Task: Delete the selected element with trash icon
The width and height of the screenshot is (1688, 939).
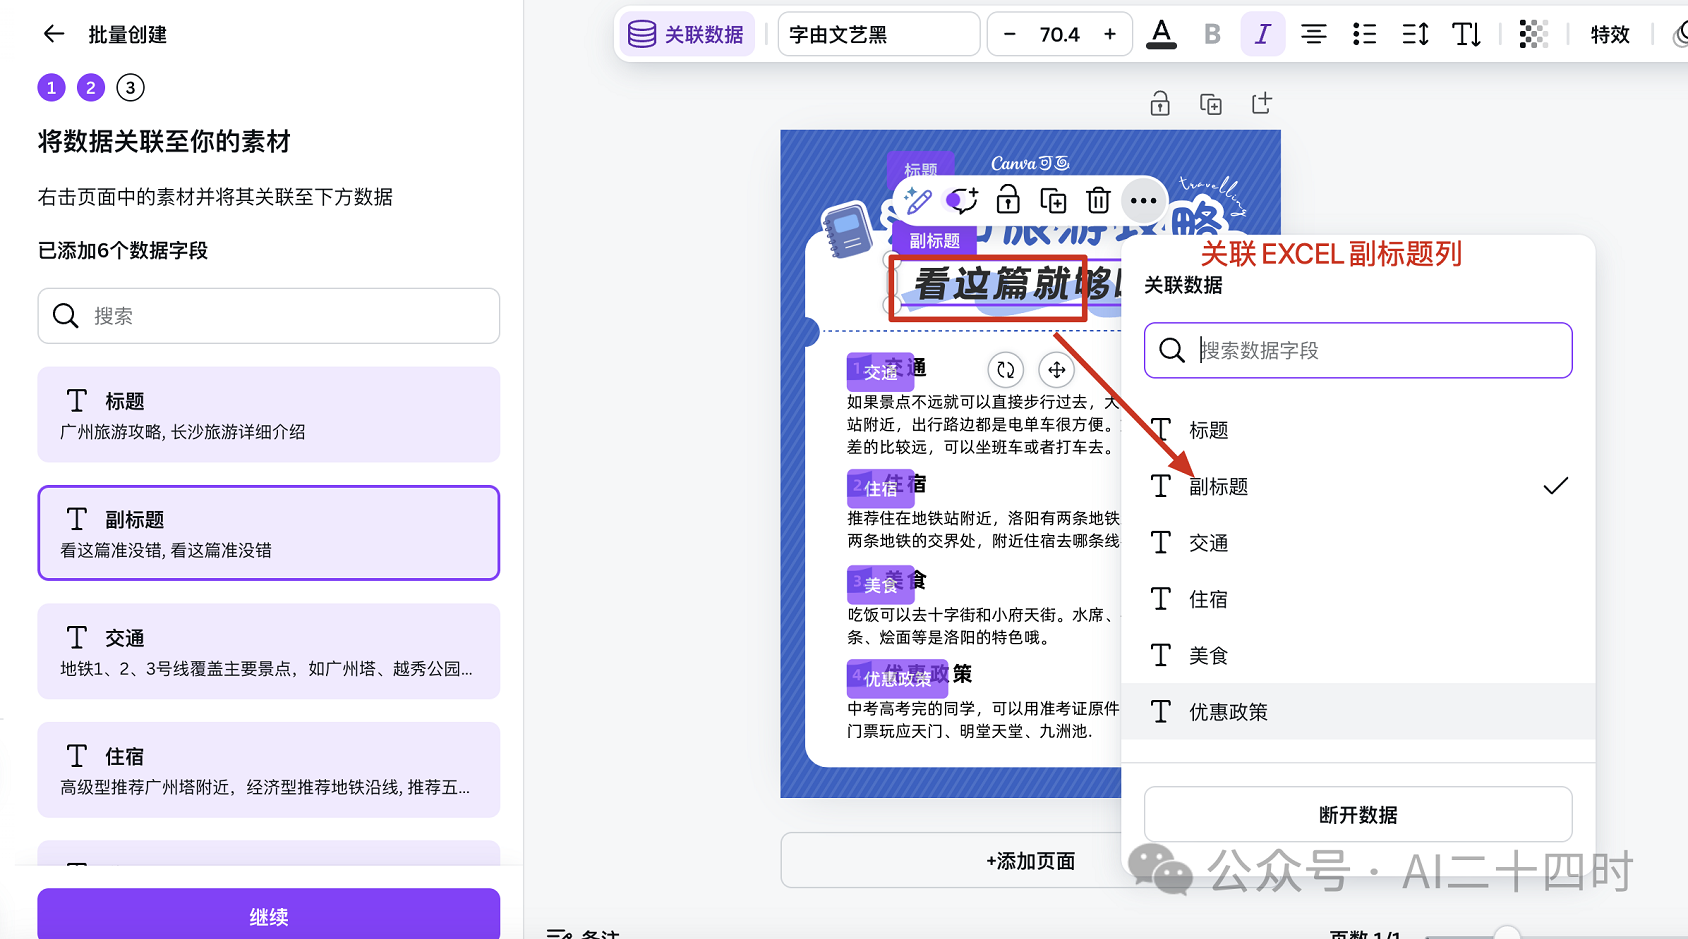Action: click(1098, 201)
